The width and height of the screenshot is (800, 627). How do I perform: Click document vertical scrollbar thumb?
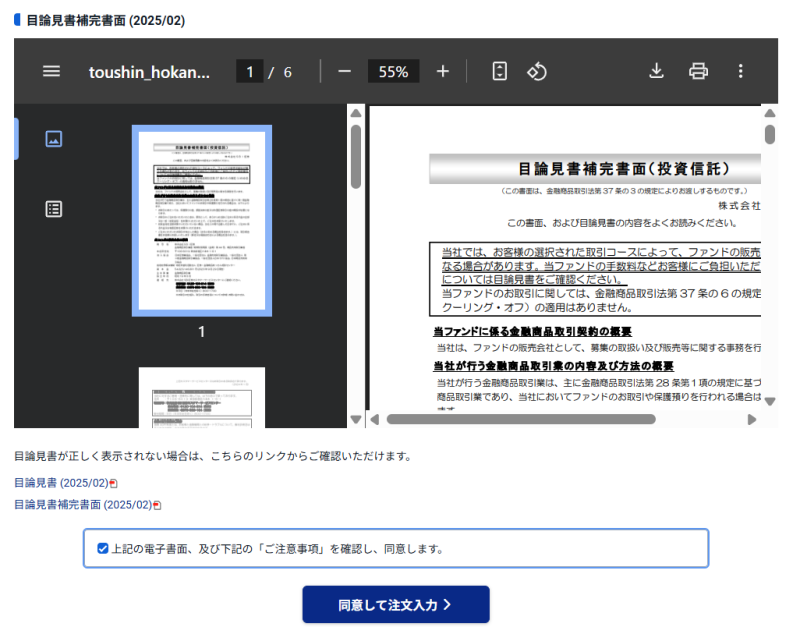770,135
